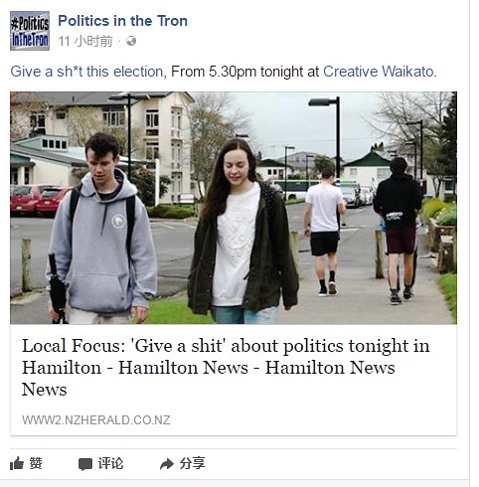Open the Creative Waikato link

(x=379, y=72)
